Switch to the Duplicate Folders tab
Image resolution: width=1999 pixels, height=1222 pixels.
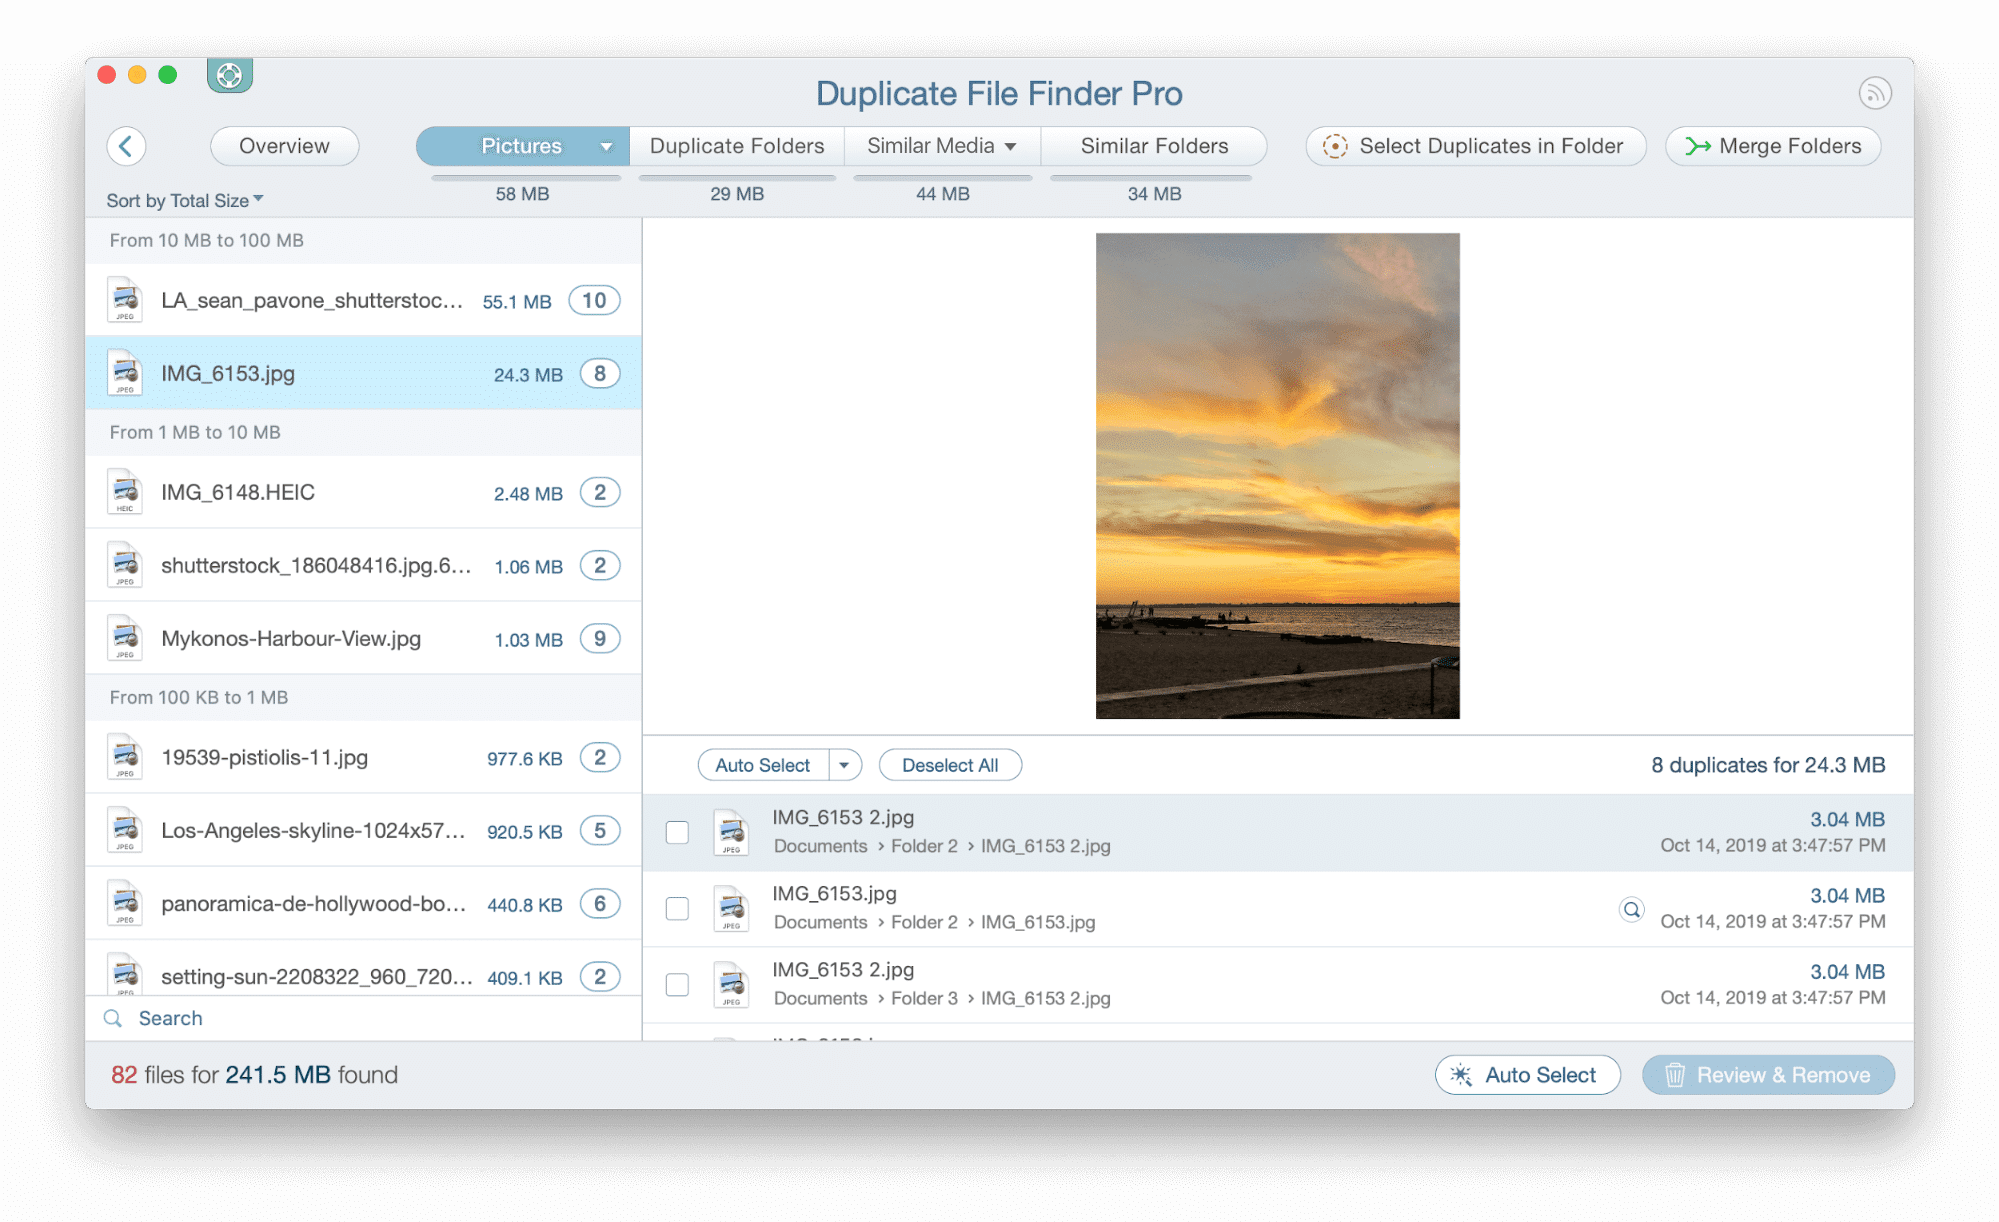(736, 146)
